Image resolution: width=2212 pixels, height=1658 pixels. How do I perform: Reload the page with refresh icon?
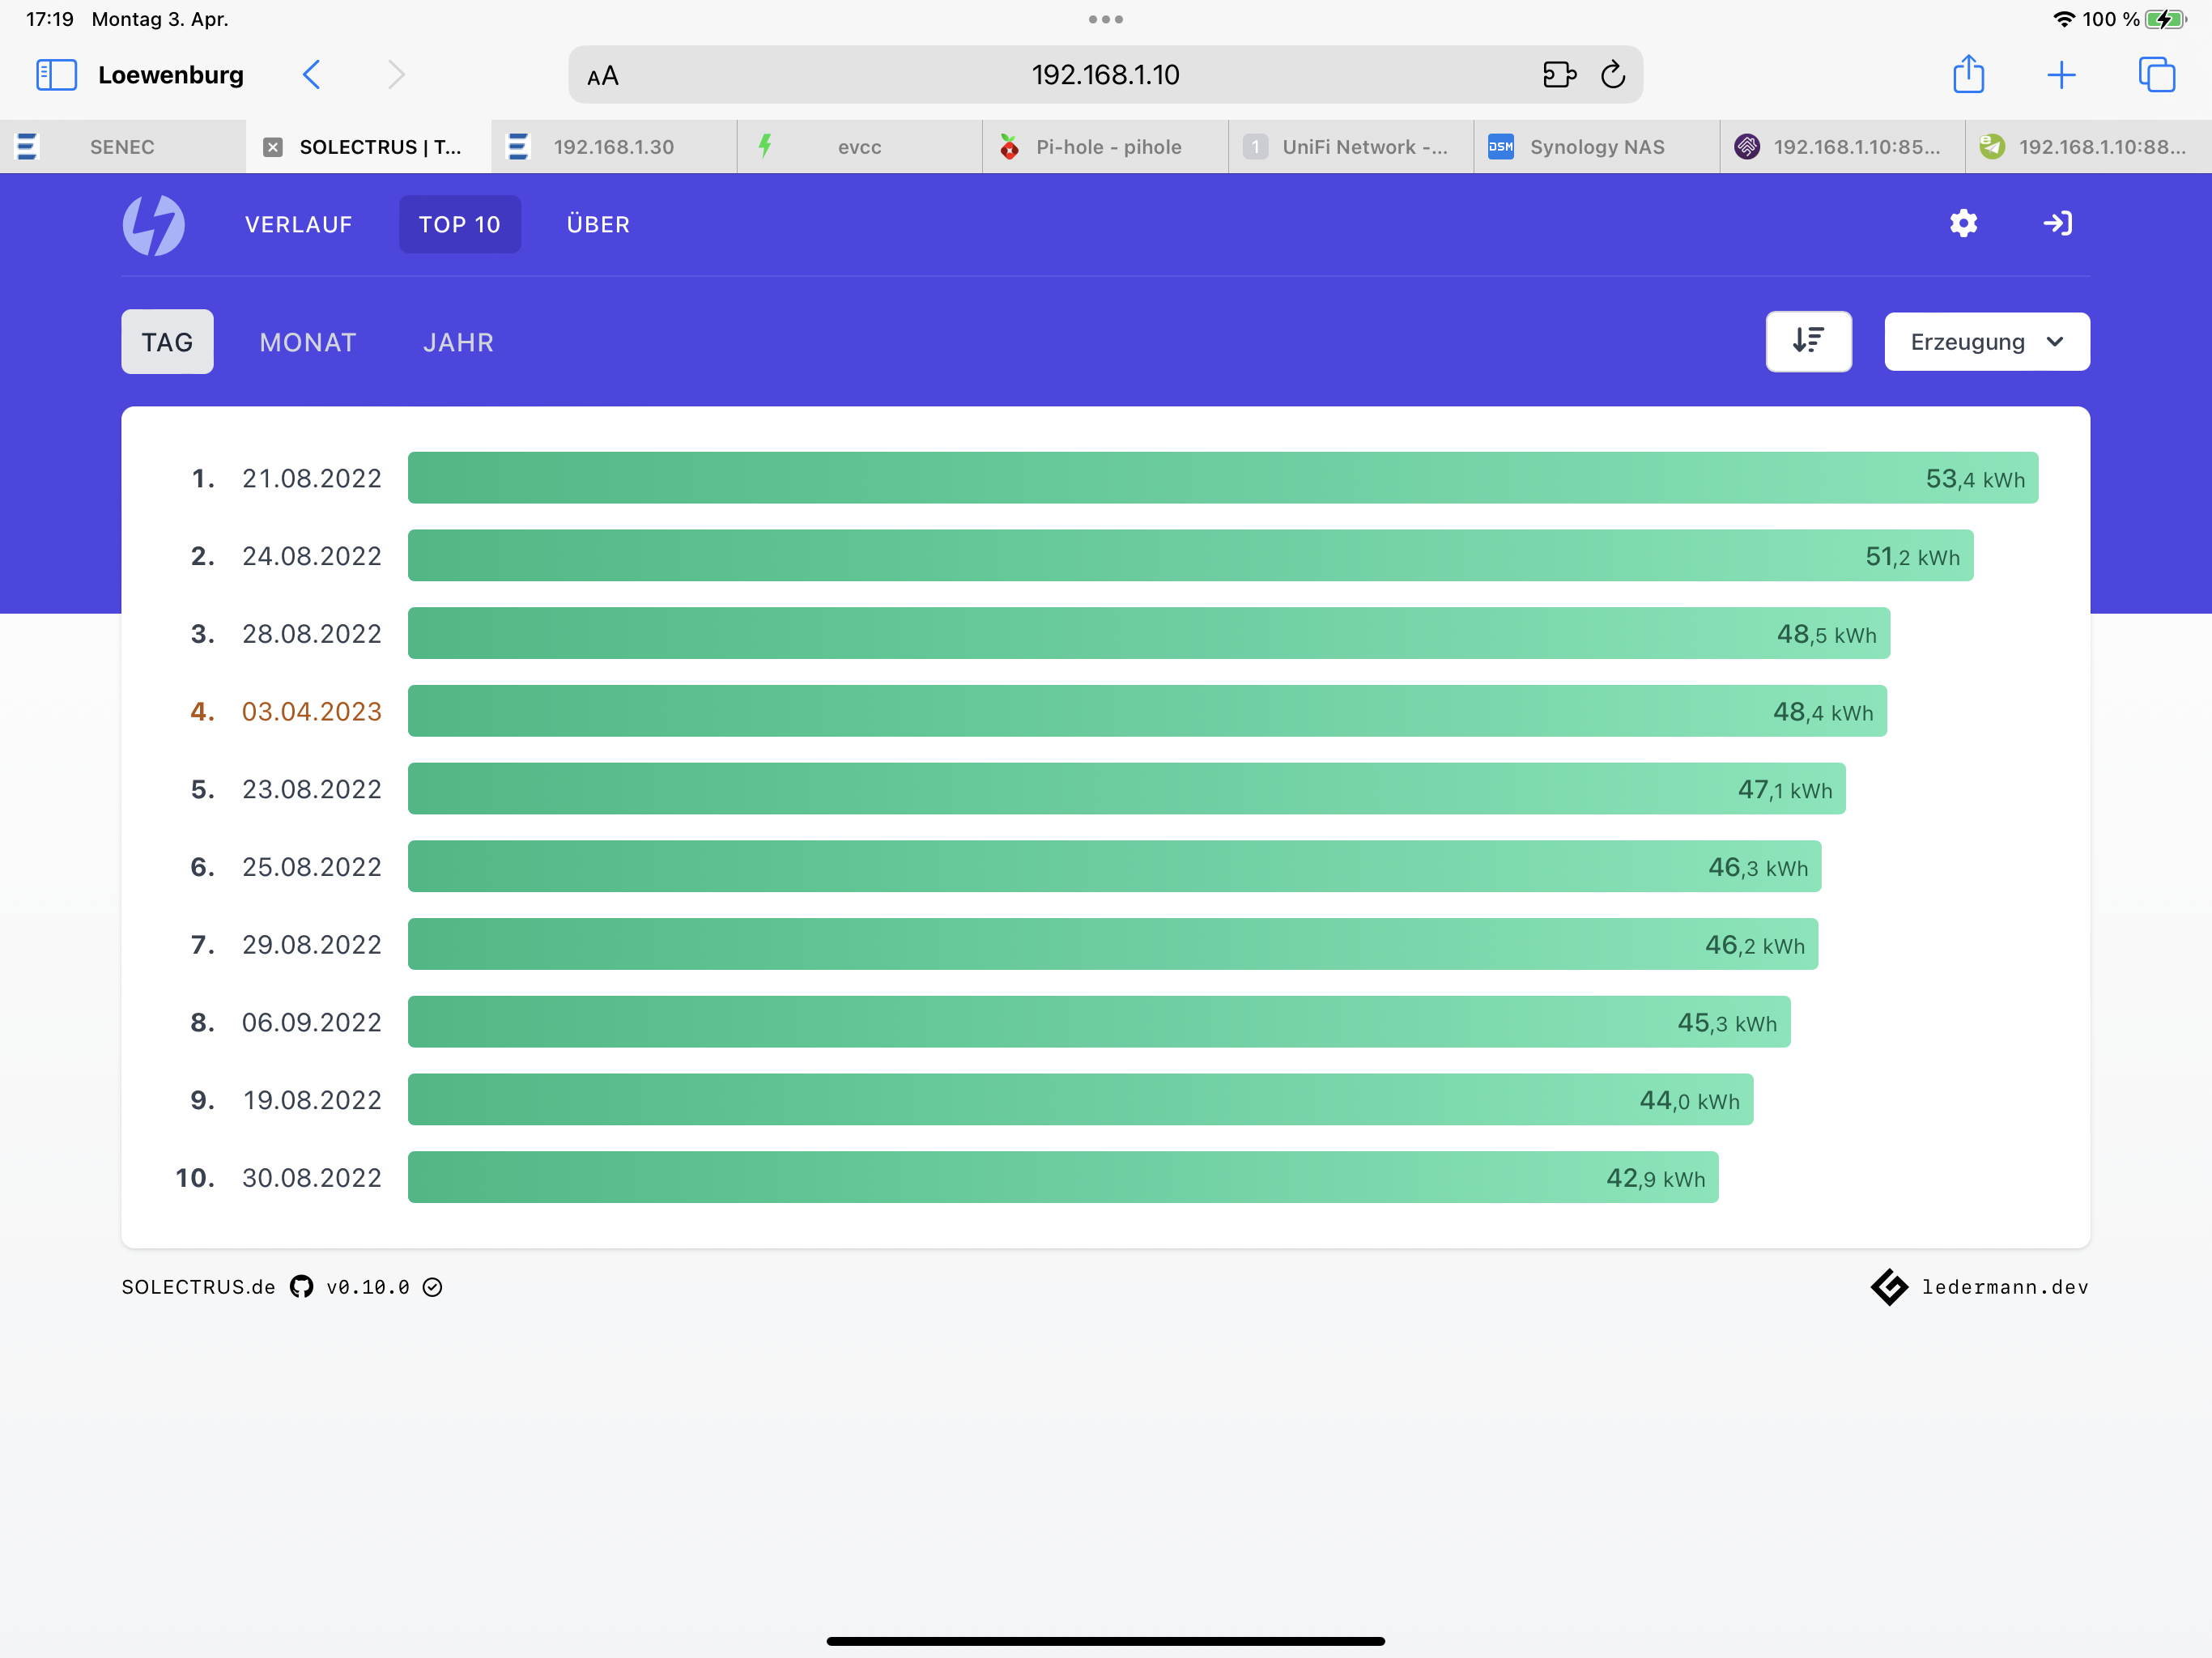[x=1612, y=75]
